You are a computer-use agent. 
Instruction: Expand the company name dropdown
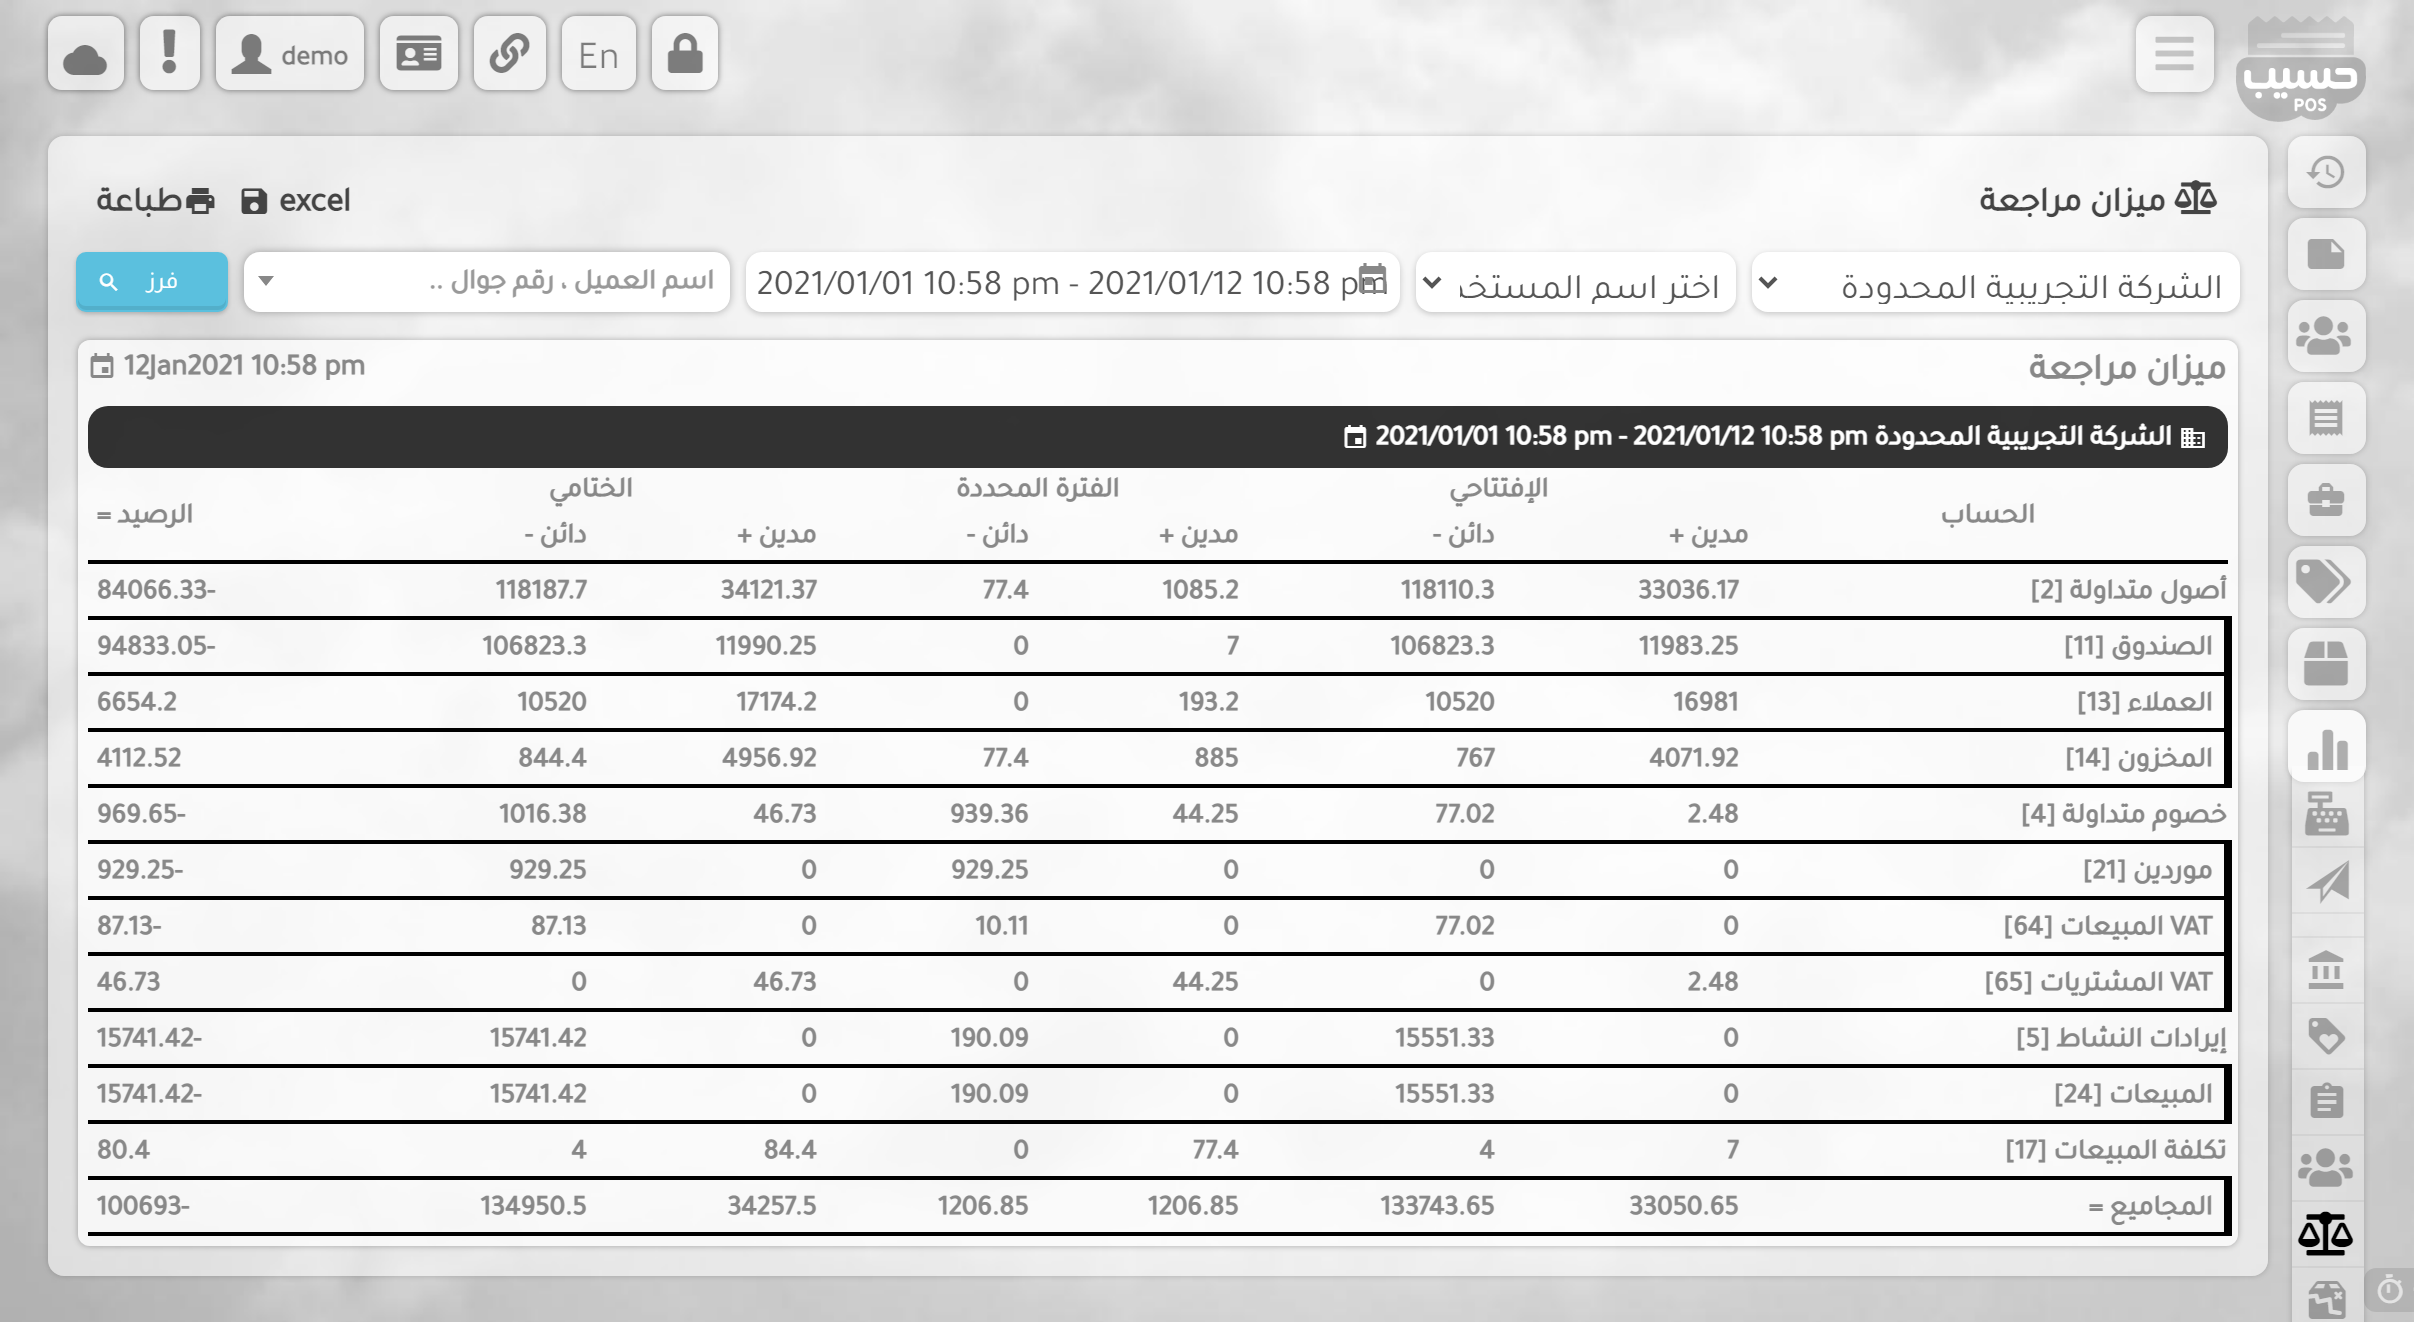(x=1994, y=284)
